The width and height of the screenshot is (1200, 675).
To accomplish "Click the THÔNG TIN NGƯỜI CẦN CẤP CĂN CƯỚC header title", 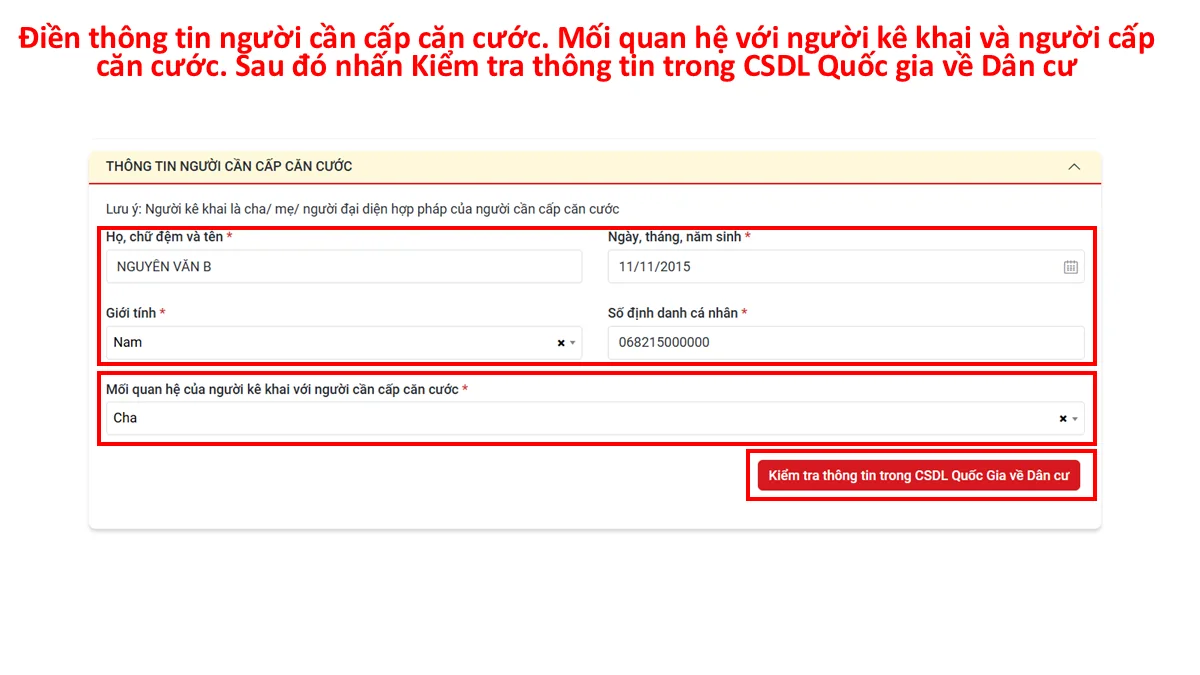I will pyautogui.click(x=229, y=166).
